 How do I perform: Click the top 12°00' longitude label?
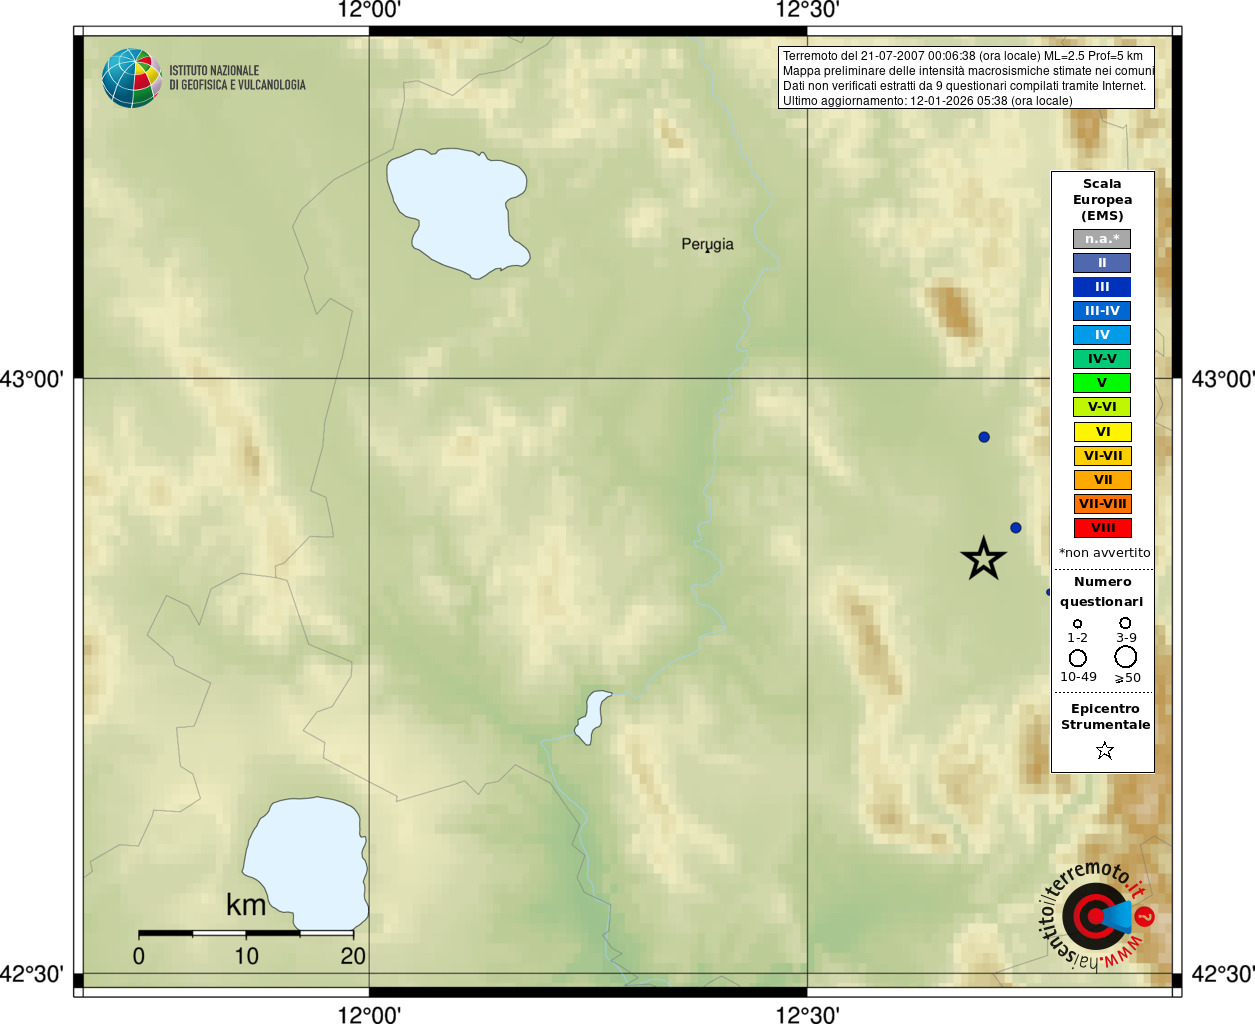click(x=369, y=10)
